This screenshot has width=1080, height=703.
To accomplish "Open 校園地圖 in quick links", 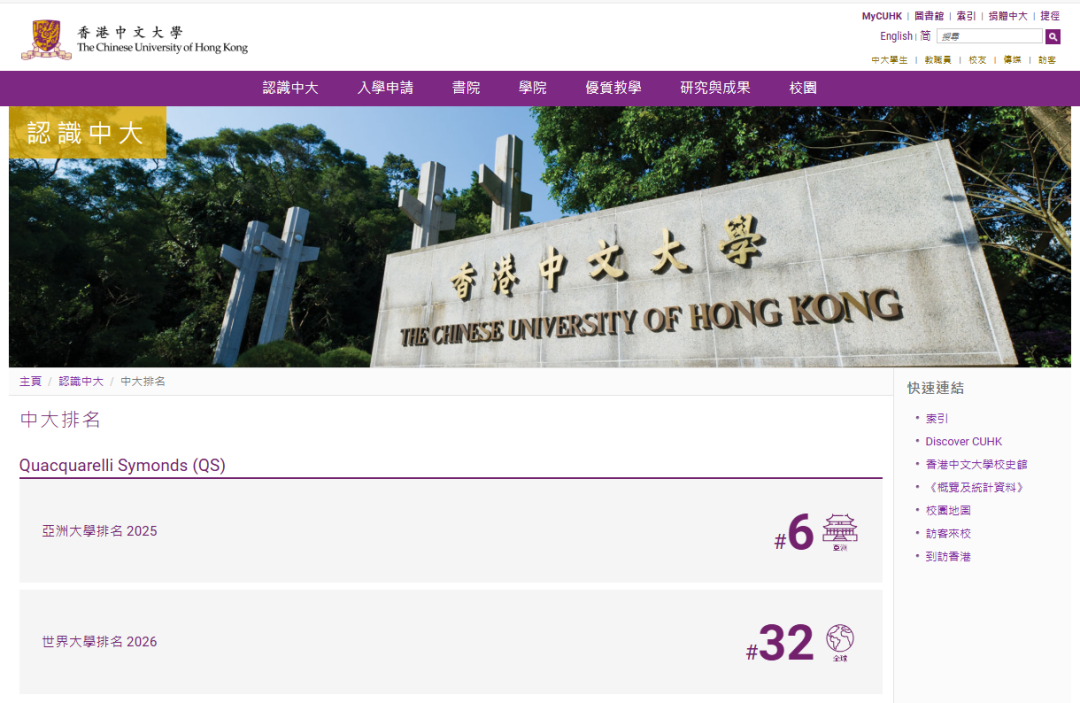I will [948, 510].
